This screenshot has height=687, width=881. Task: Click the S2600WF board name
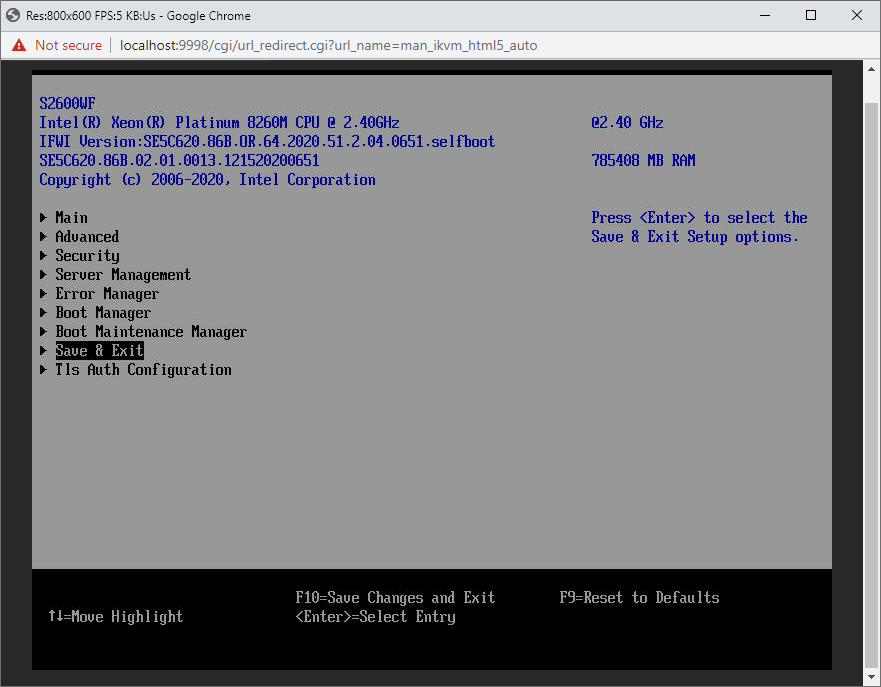(x=67, y=103)
